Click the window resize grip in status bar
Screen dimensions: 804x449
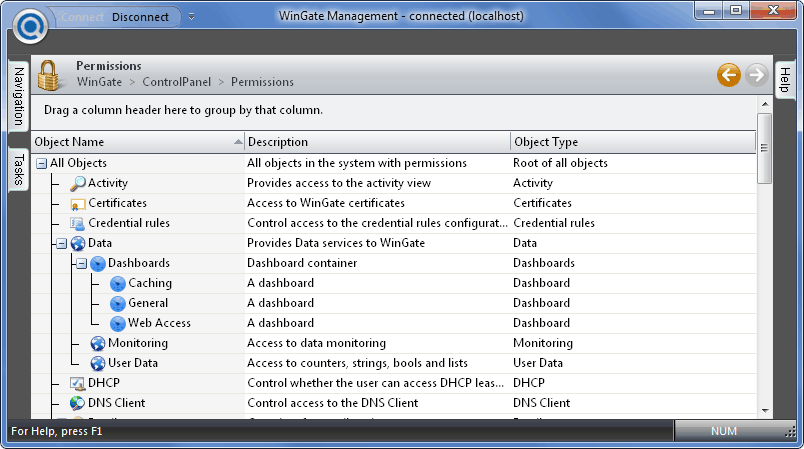tap(790, 433)
